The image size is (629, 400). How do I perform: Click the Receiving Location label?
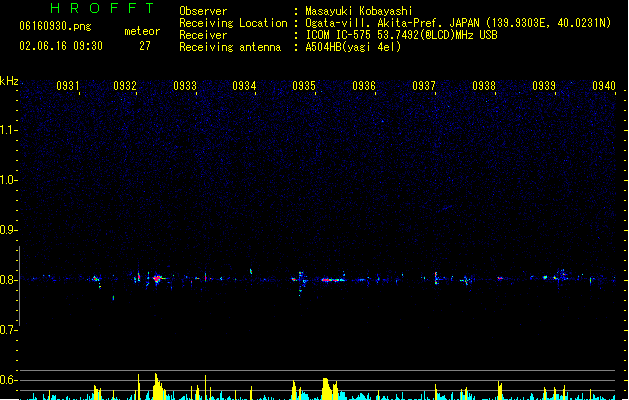[x=233, y=23]
